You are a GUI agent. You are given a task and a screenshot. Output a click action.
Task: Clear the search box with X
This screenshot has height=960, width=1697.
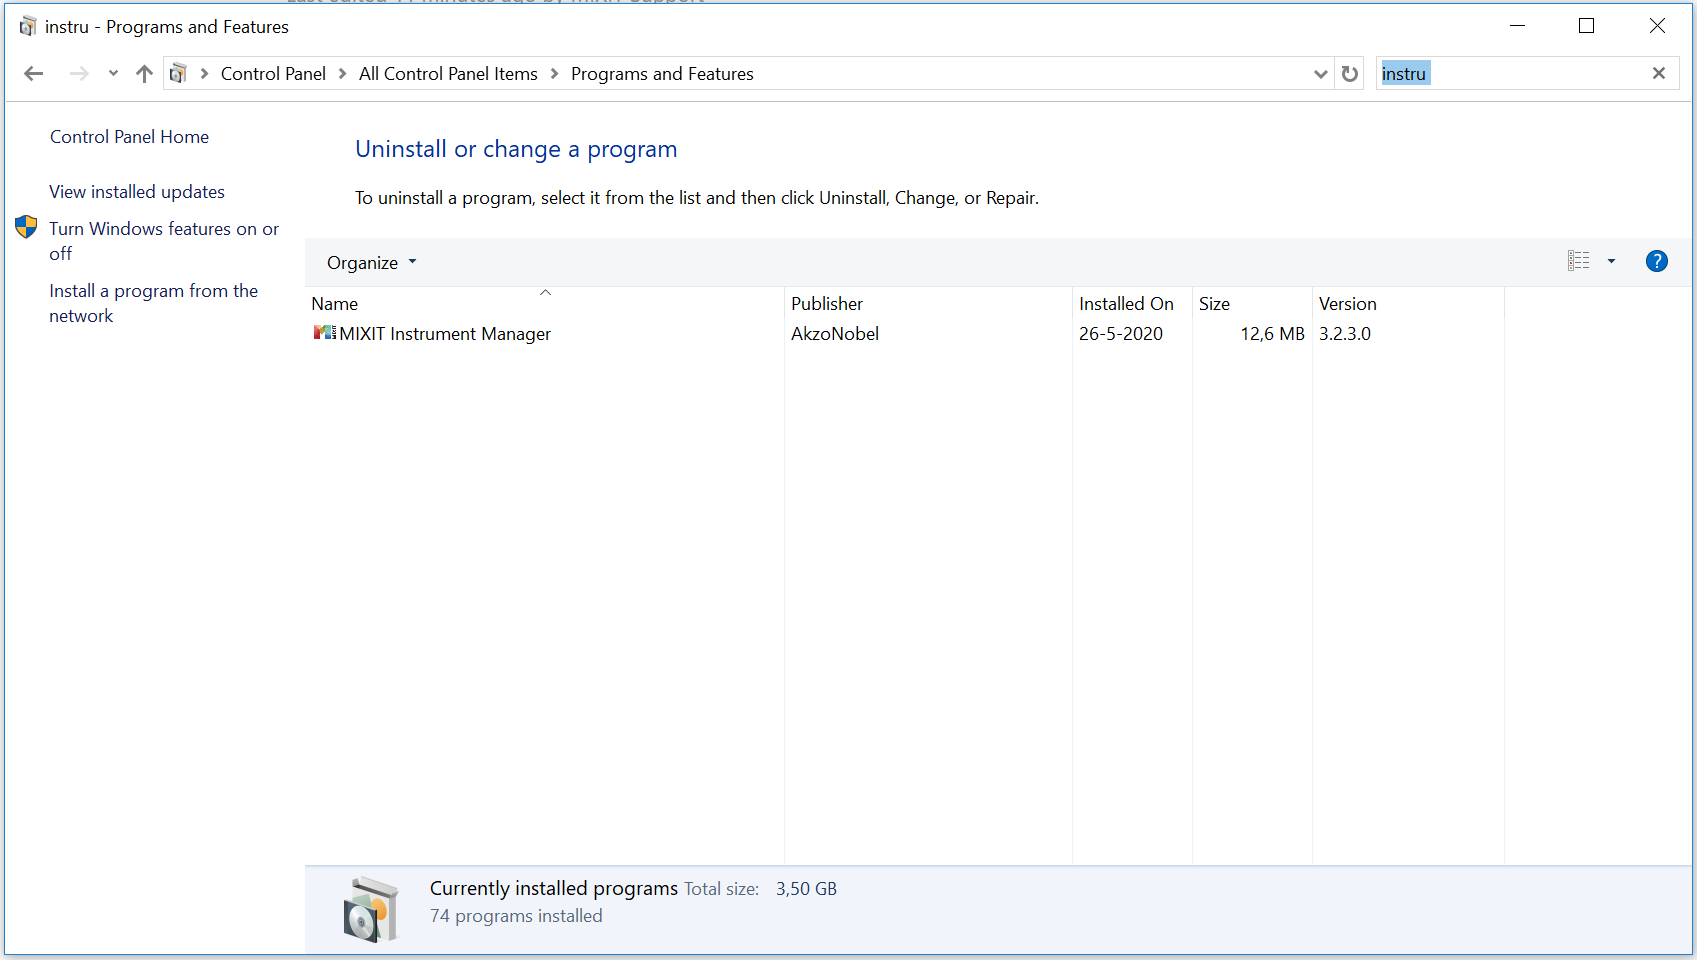point(1658,73)
